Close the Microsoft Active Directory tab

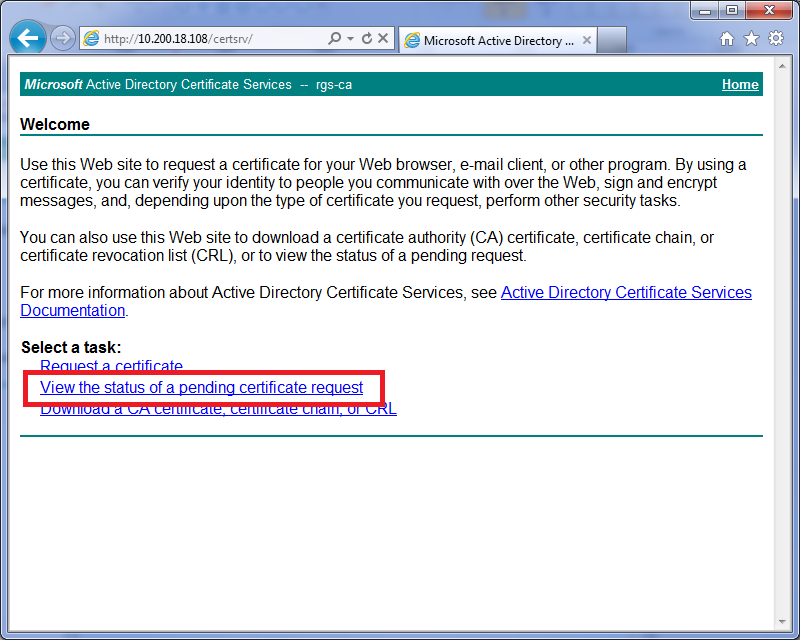click(x=587, y=40)
